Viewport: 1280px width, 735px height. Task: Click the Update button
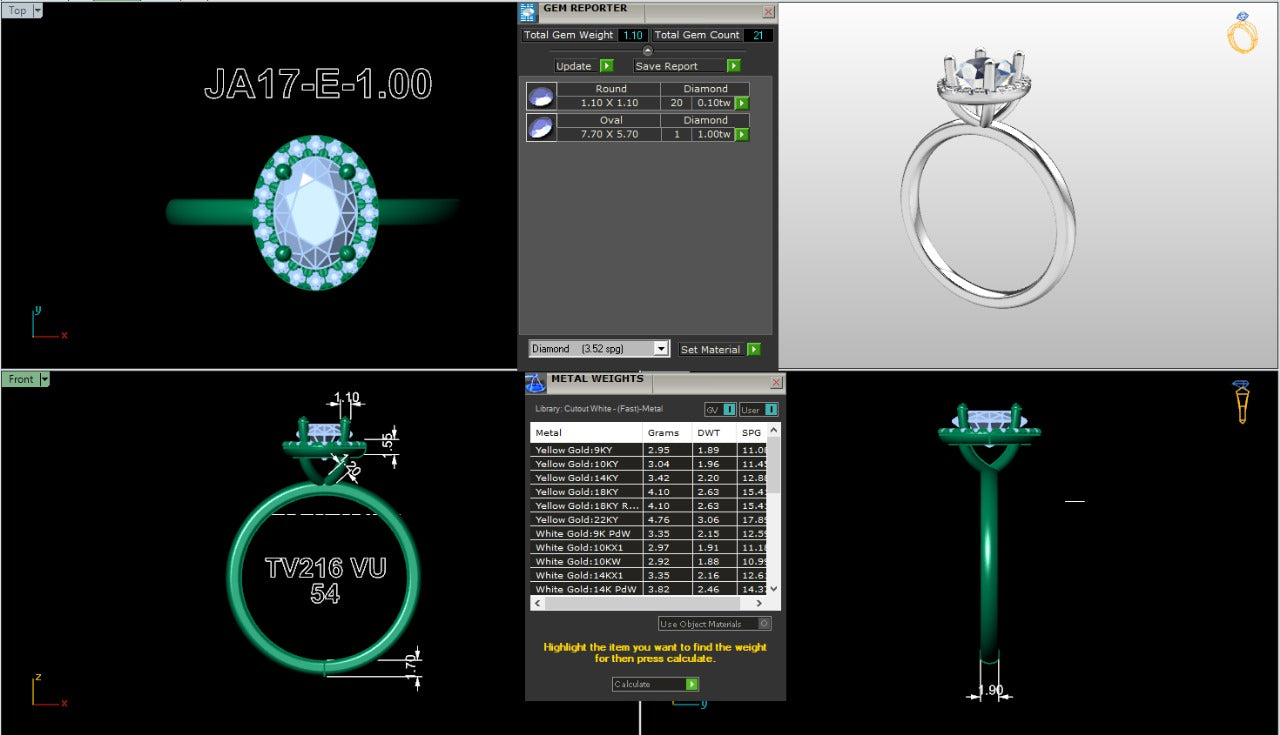tap(576, 66)
